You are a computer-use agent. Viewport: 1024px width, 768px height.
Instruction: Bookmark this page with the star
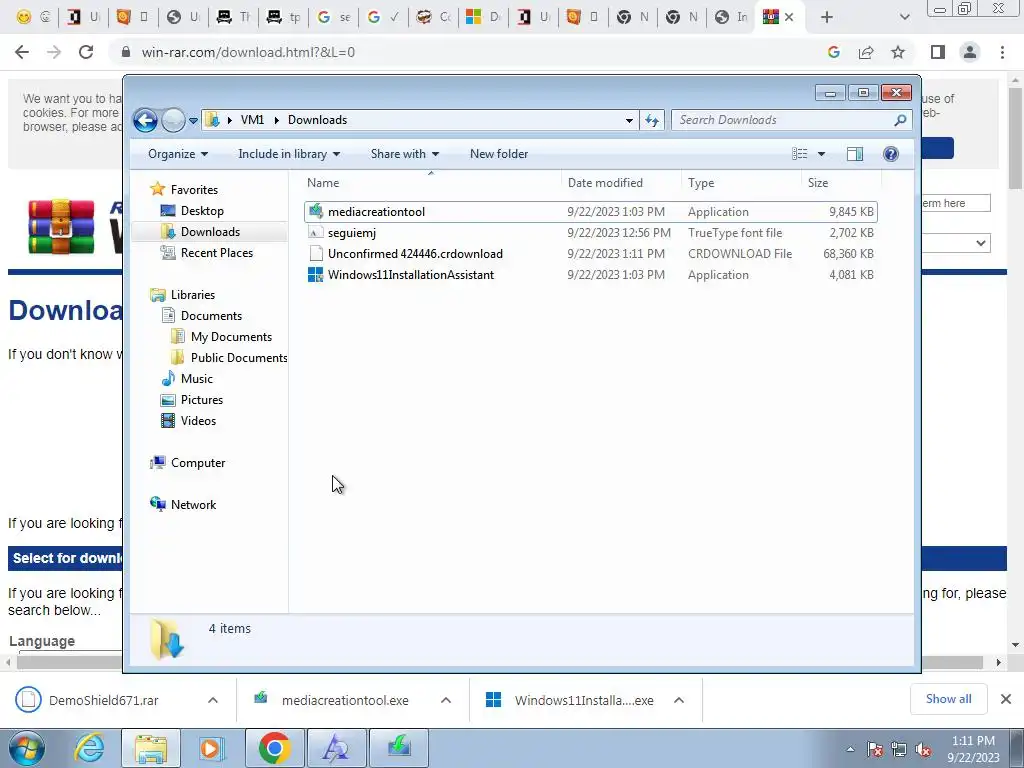click(x=898, y=52)
